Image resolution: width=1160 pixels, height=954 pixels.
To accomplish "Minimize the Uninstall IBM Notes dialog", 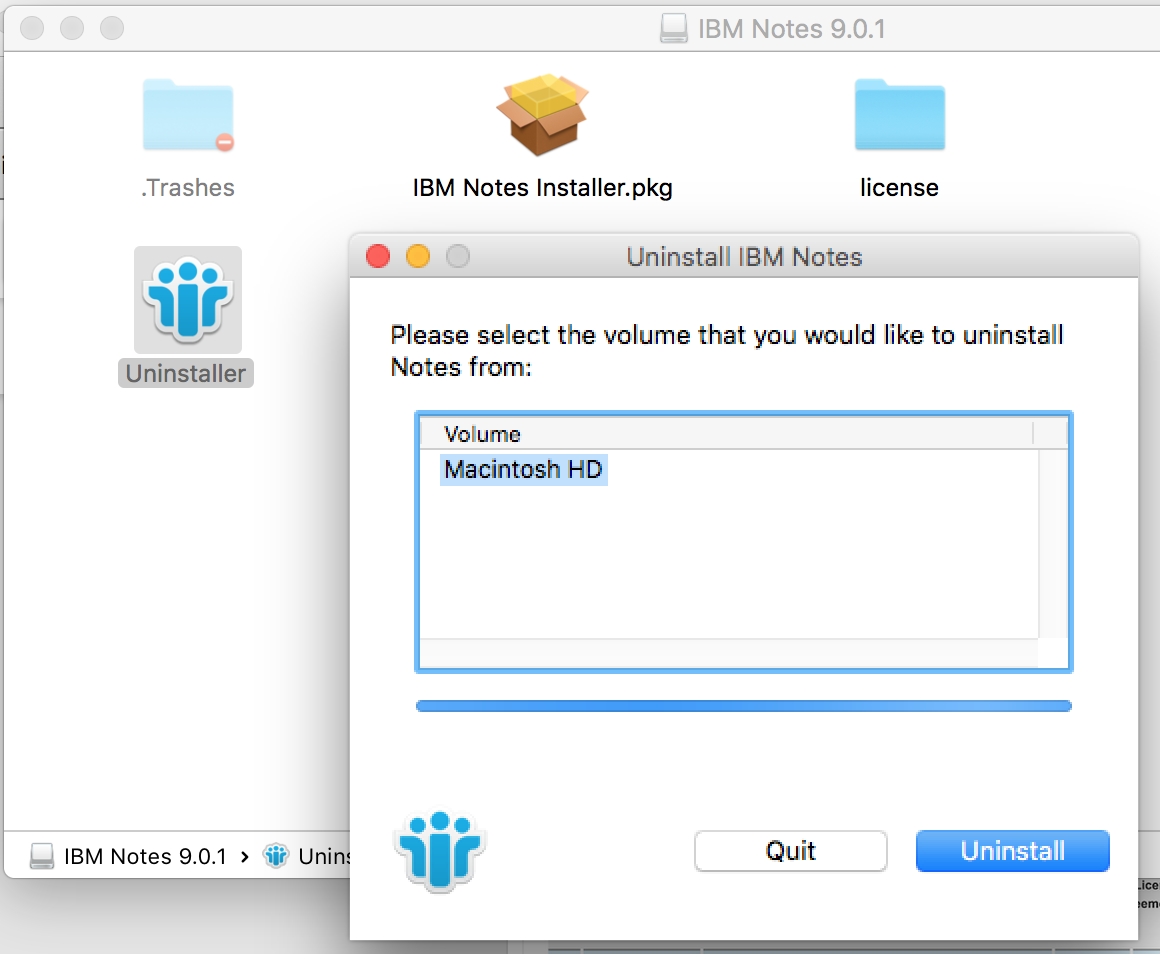I will coord(418,257).
